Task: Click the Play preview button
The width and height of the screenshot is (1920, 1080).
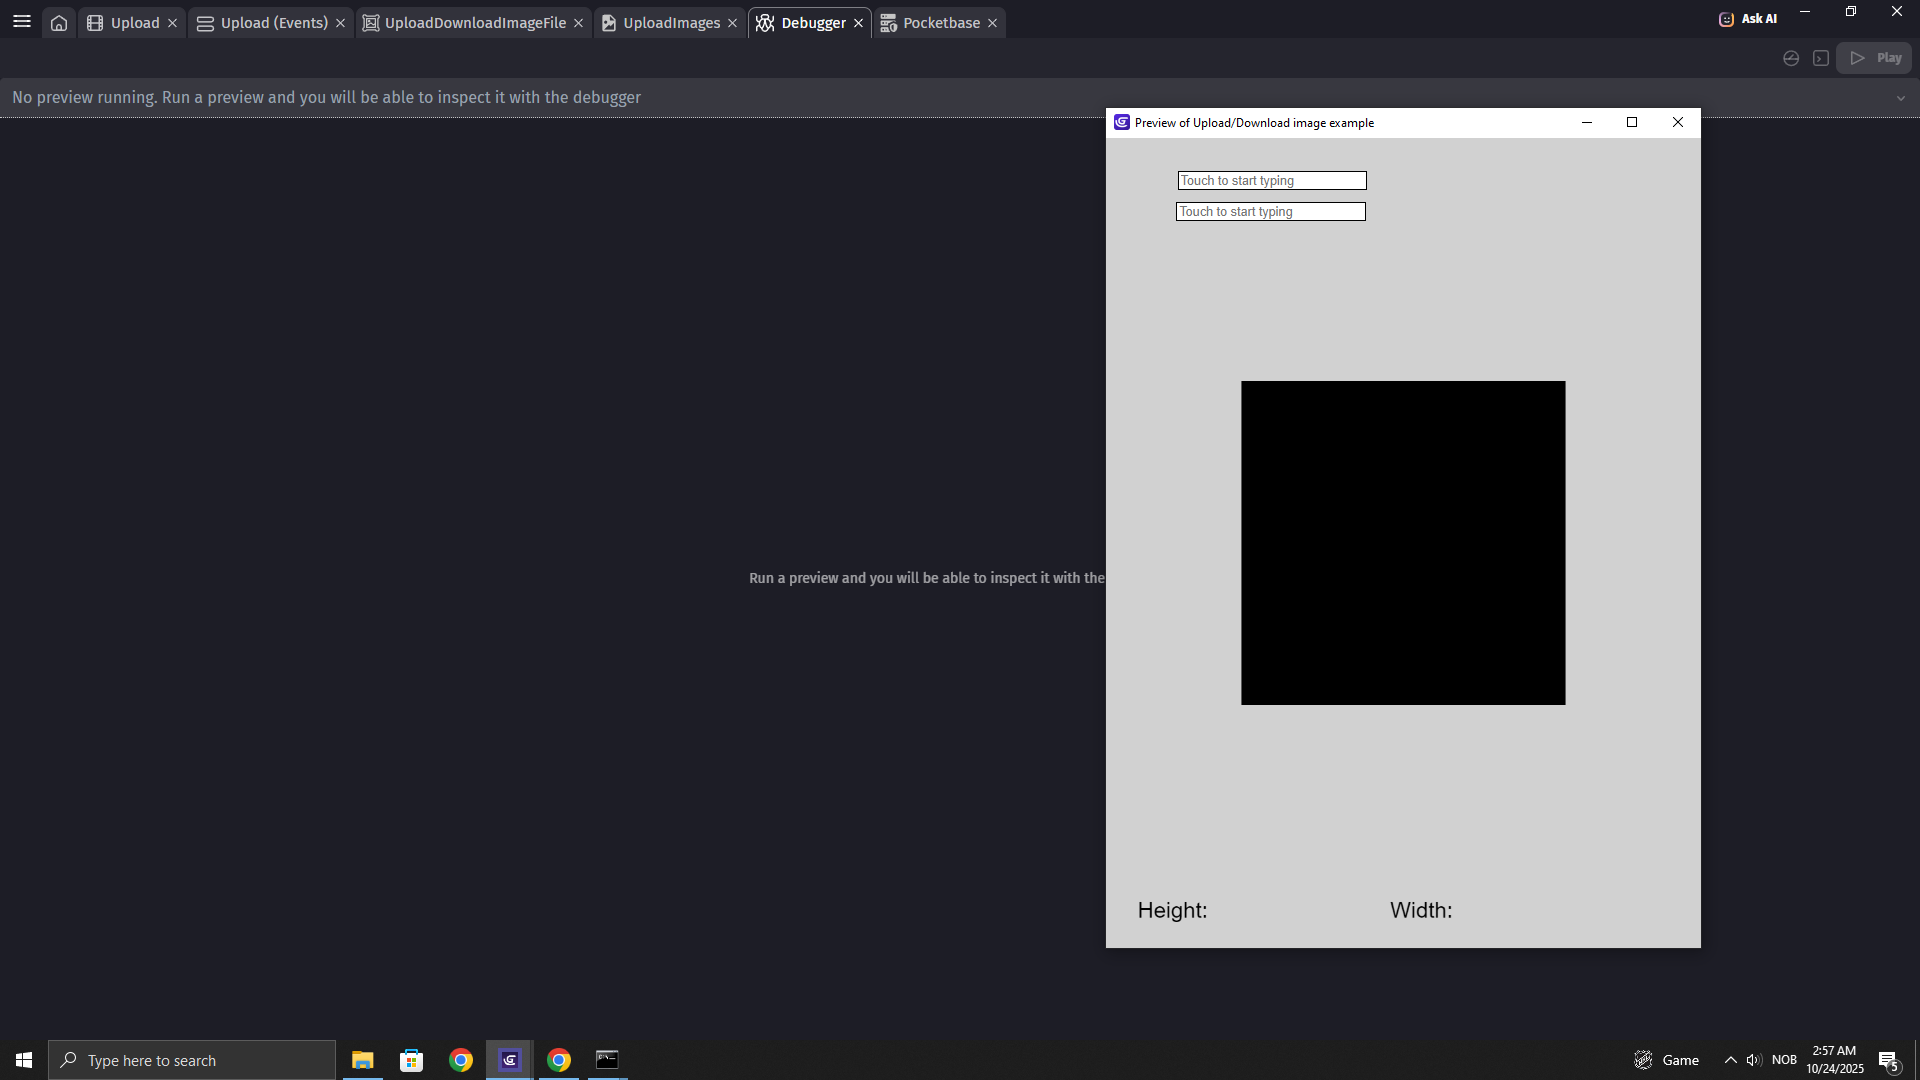Action: coord(1874,58)
